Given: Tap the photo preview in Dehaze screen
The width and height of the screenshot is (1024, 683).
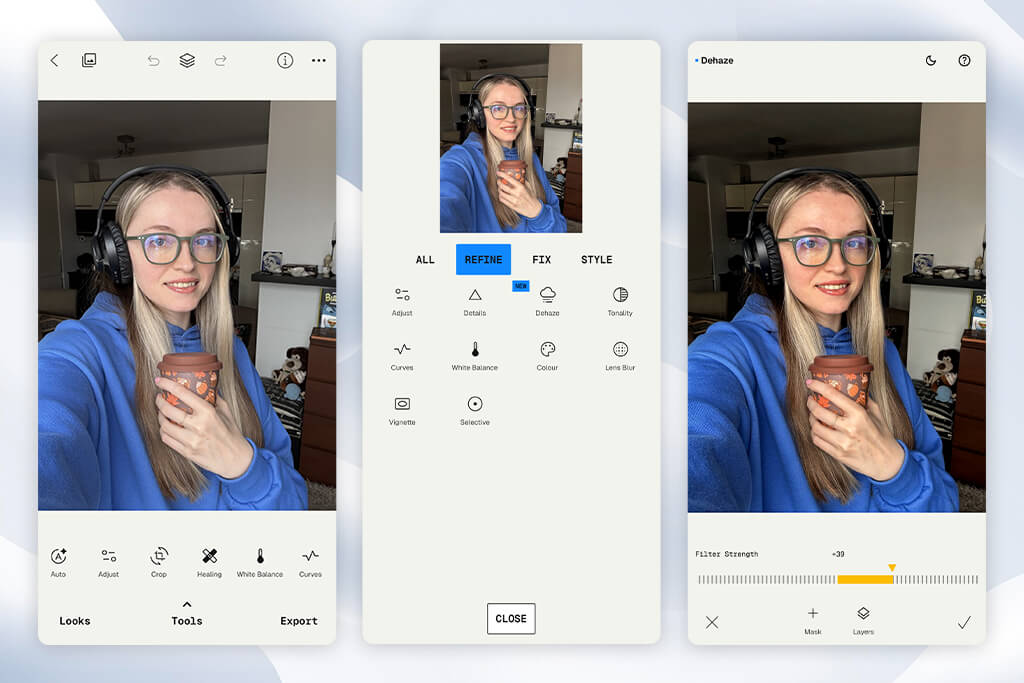Looking at the screenshot, I should tap(837, 307).
